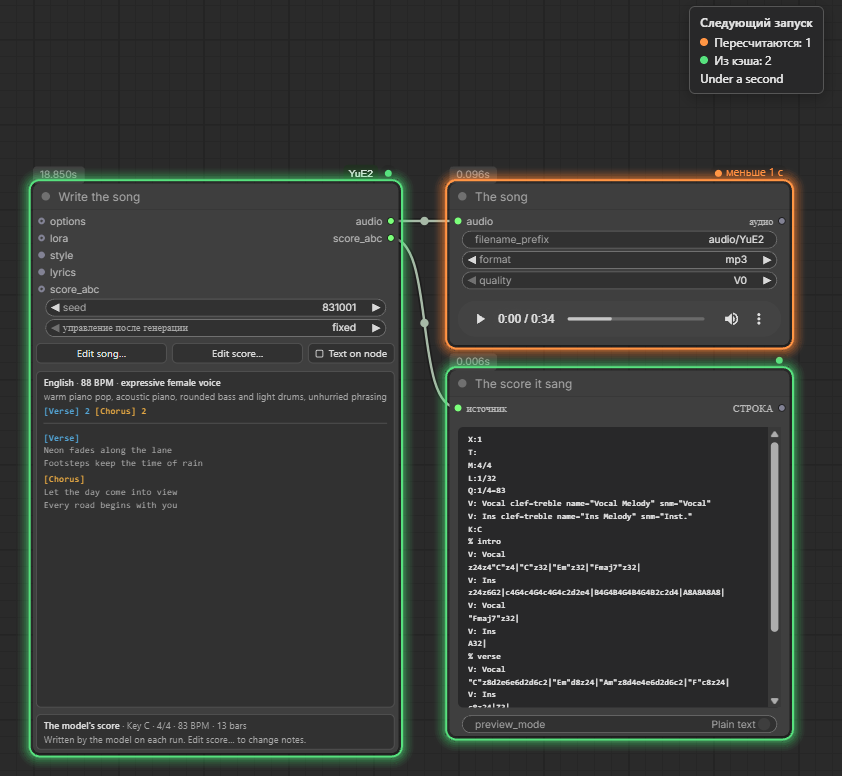Viewport: 842px width, 776px height.
Task: Click the audio output socket on Write the song
Action: point(391,221)
